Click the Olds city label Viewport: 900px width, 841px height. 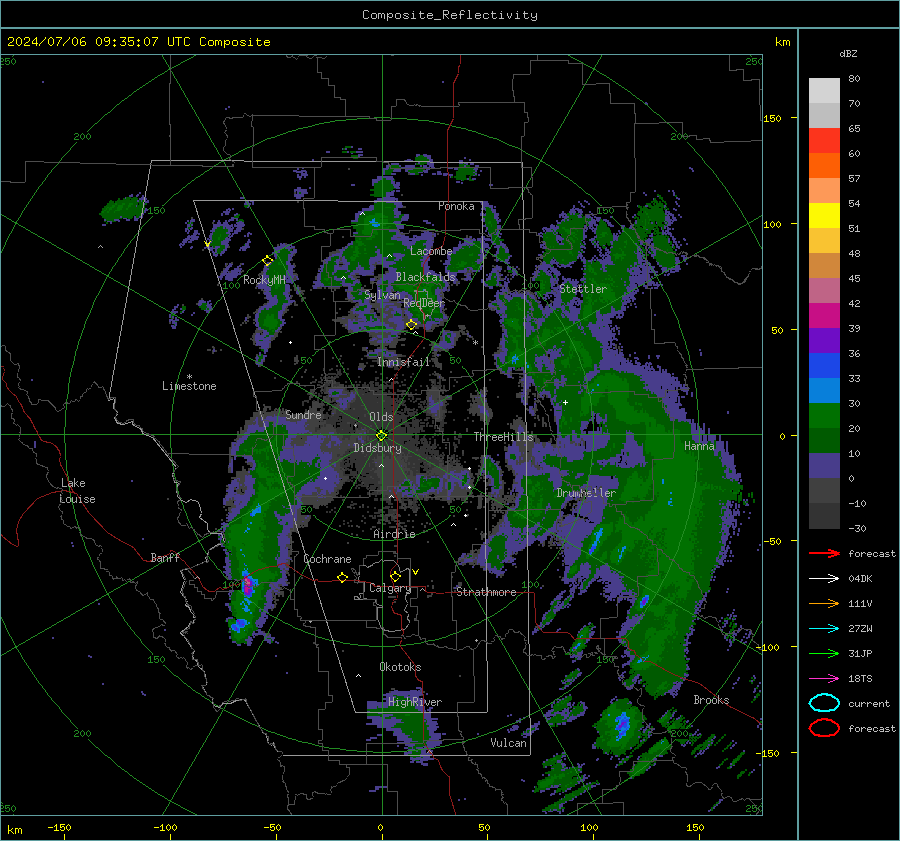pos(381,417)
